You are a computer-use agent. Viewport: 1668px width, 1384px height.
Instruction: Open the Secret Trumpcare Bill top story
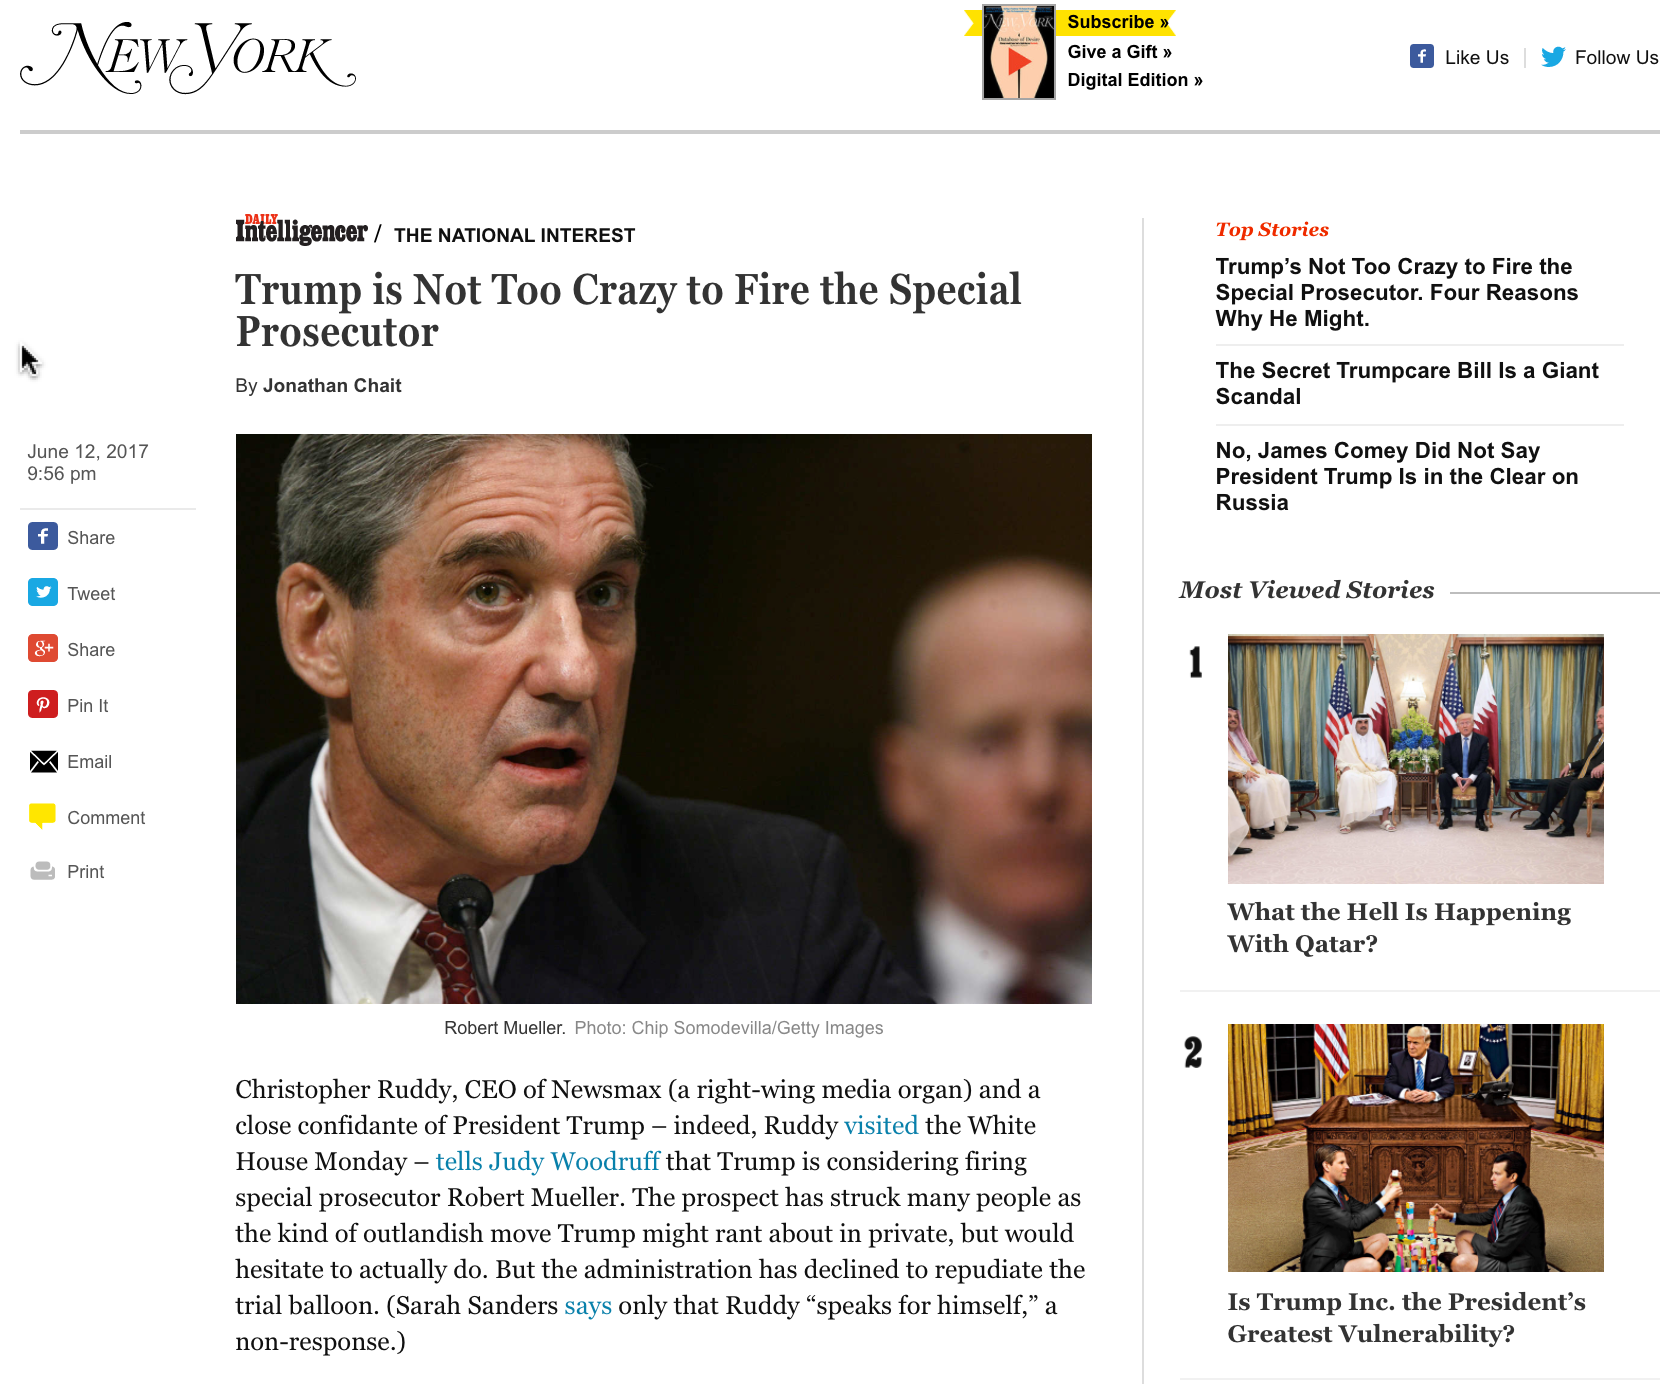pyautogui.click(x=1406, y=384)
